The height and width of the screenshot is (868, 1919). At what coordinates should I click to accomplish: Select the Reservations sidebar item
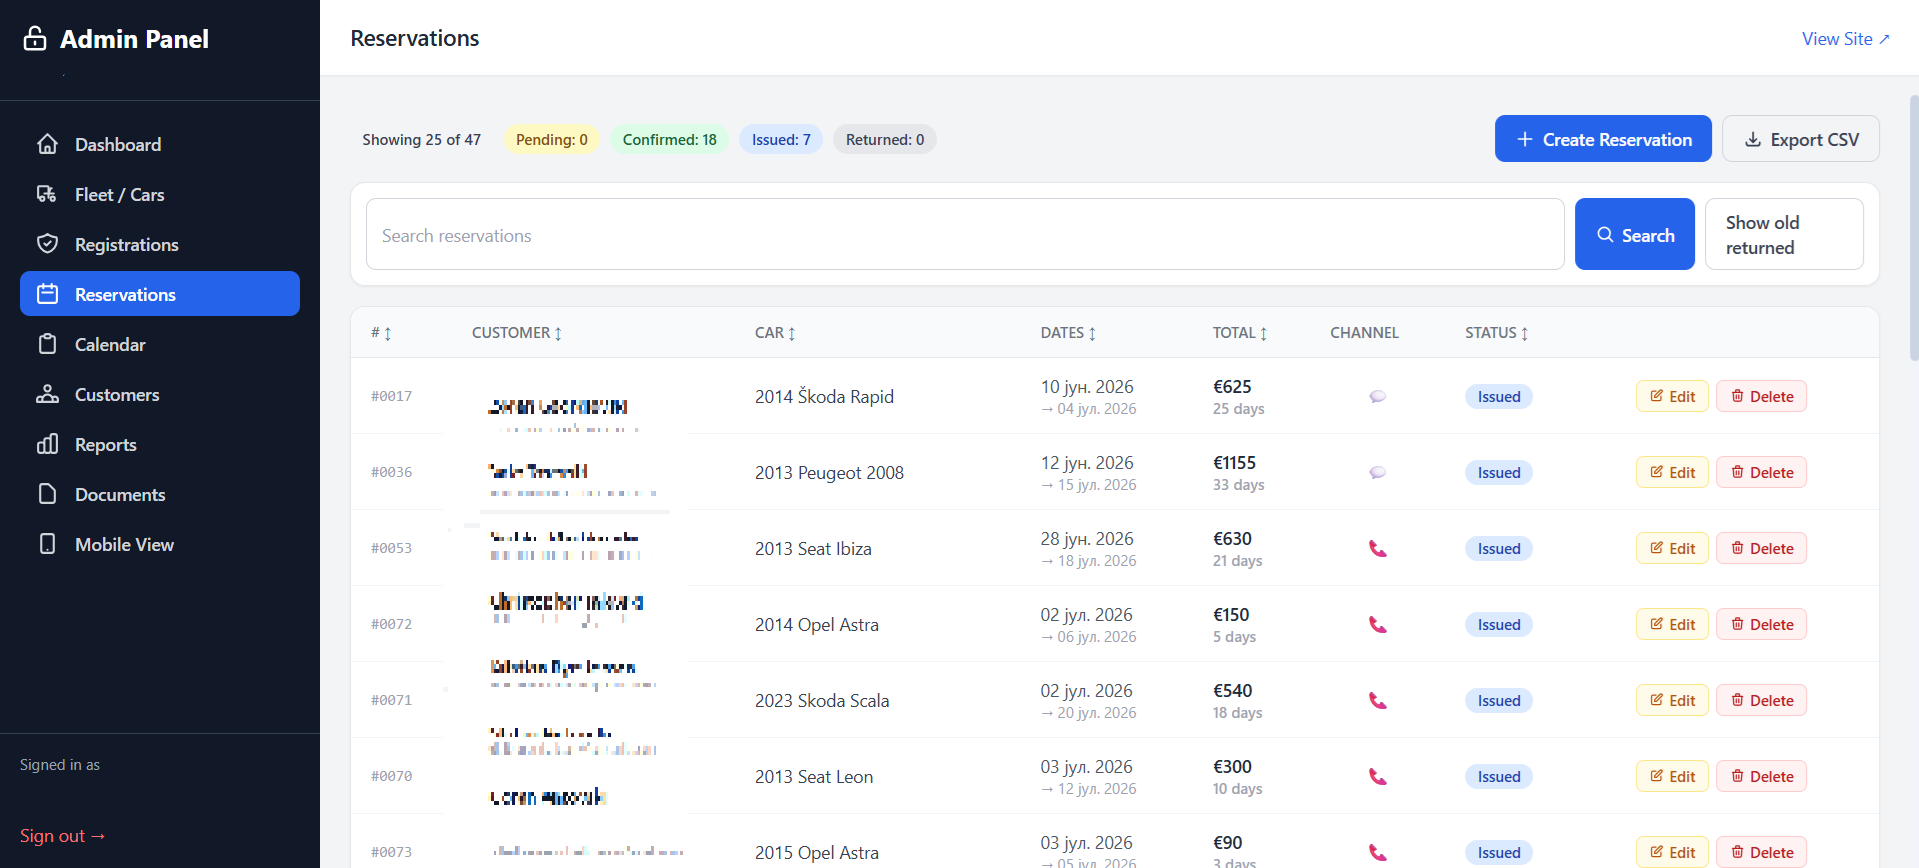160,294
